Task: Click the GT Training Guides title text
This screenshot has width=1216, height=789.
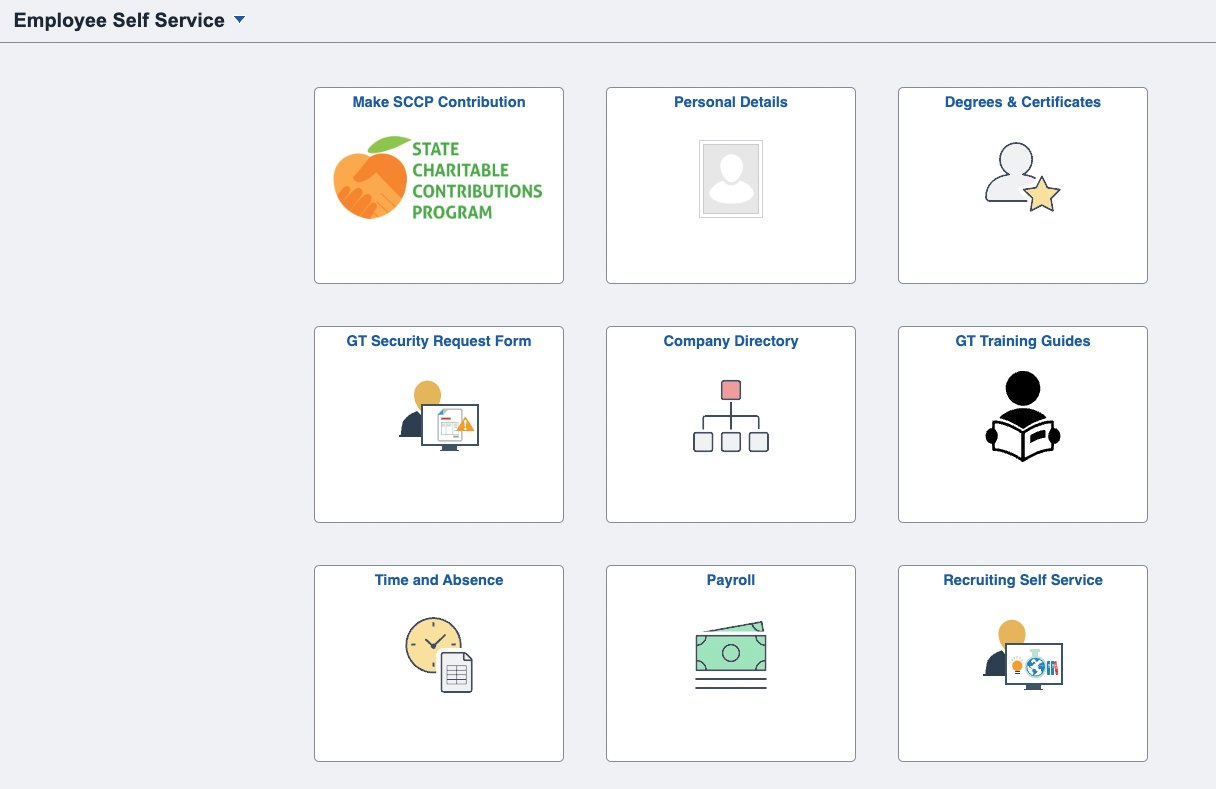Action: coord(1023,341)
